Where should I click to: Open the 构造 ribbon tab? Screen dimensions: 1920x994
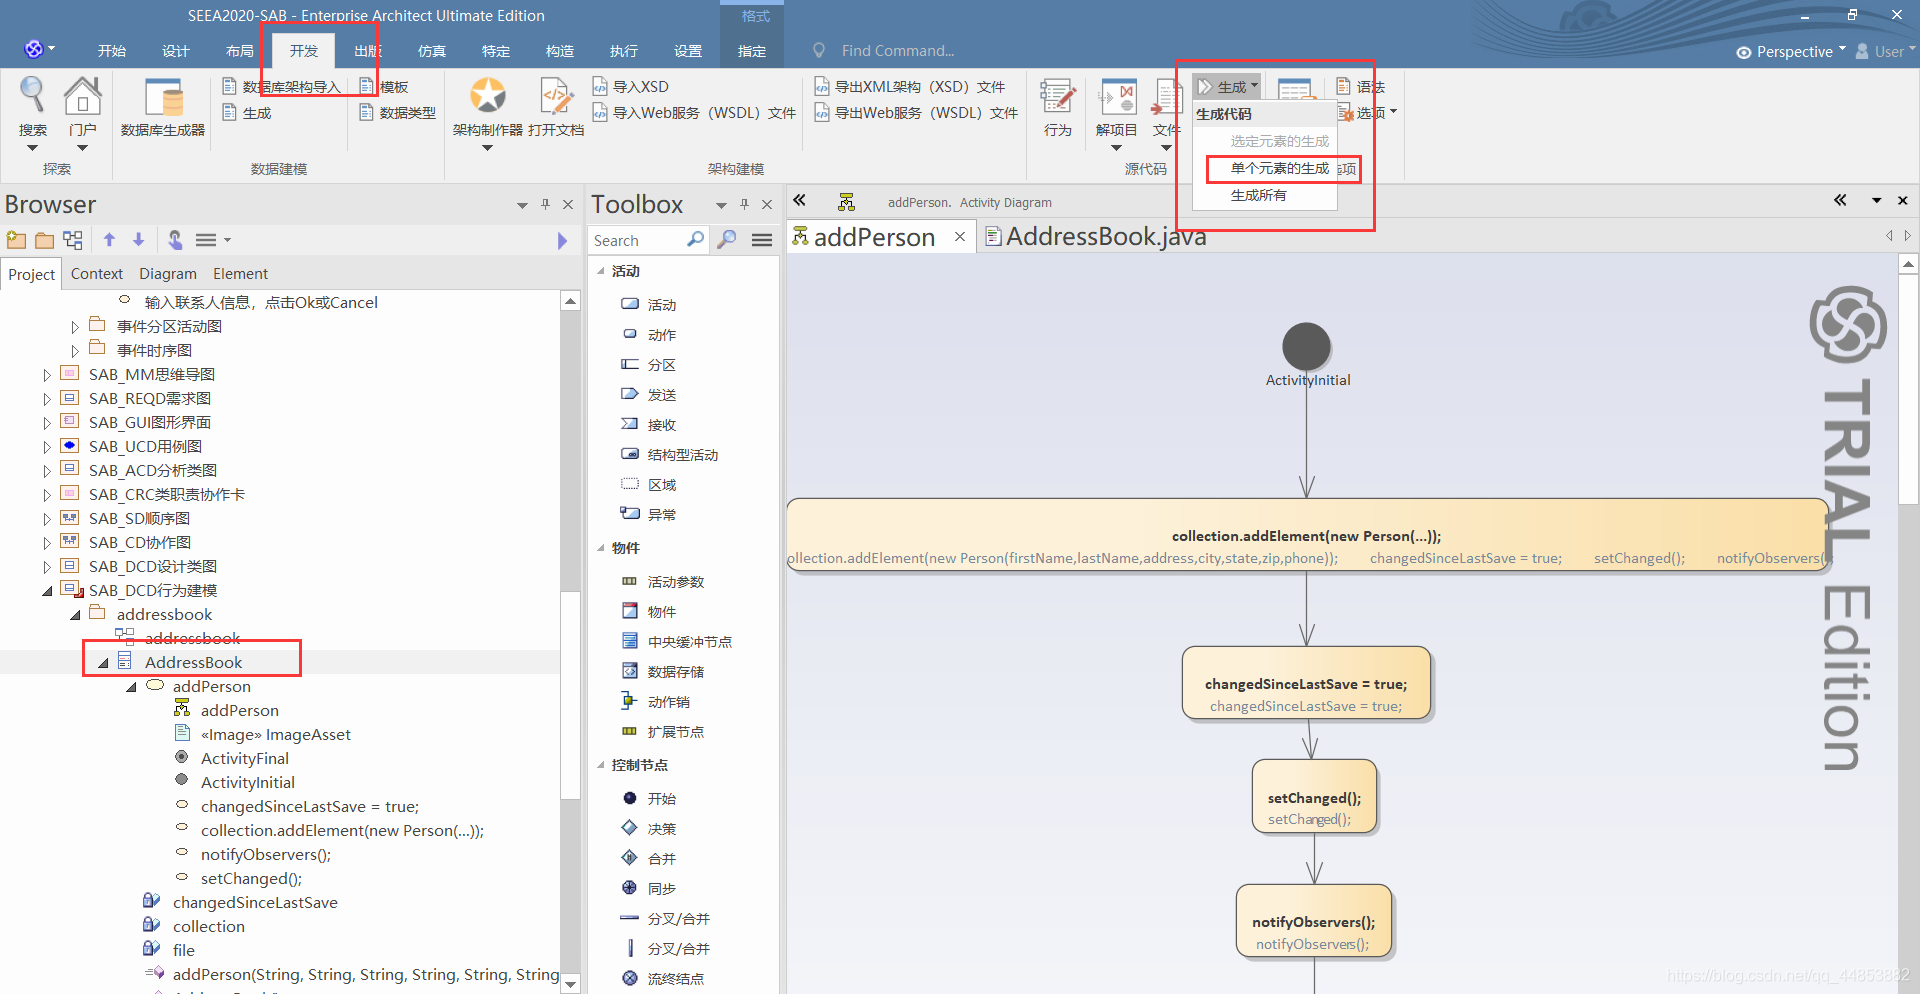tap(560, 51)
